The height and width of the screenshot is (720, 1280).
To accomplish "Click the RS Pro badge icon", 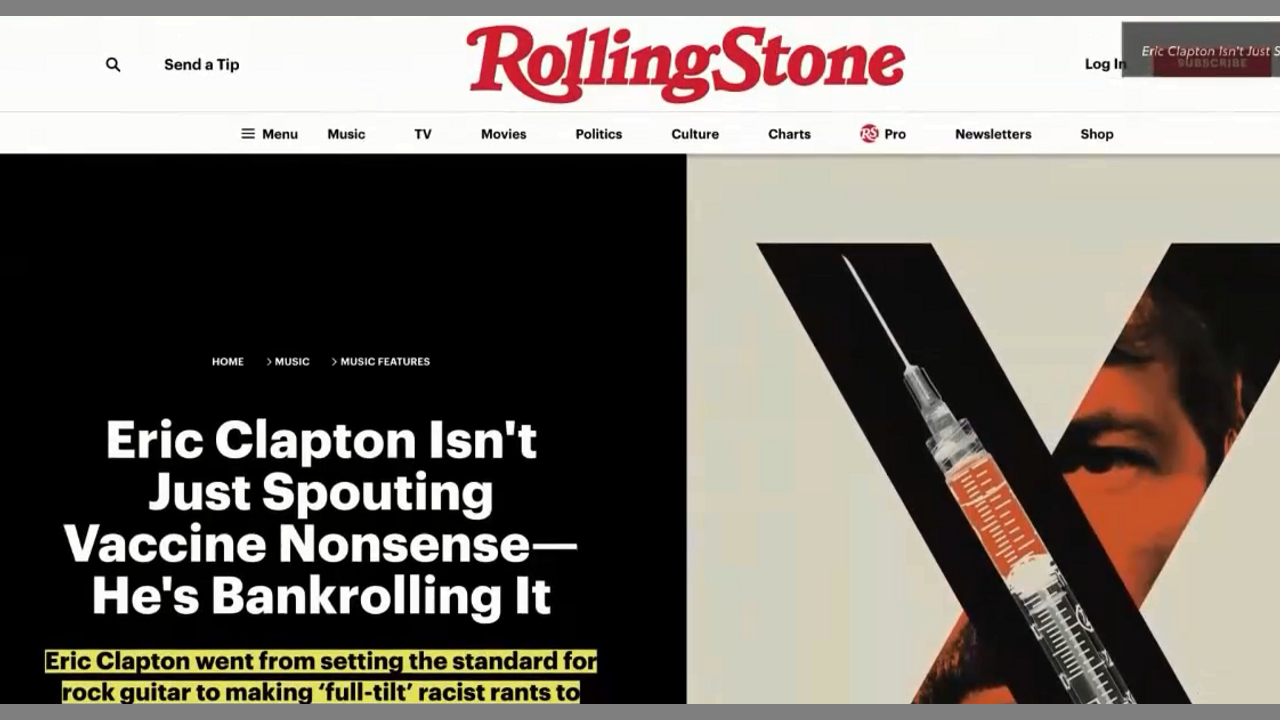I will click(869, 134).
